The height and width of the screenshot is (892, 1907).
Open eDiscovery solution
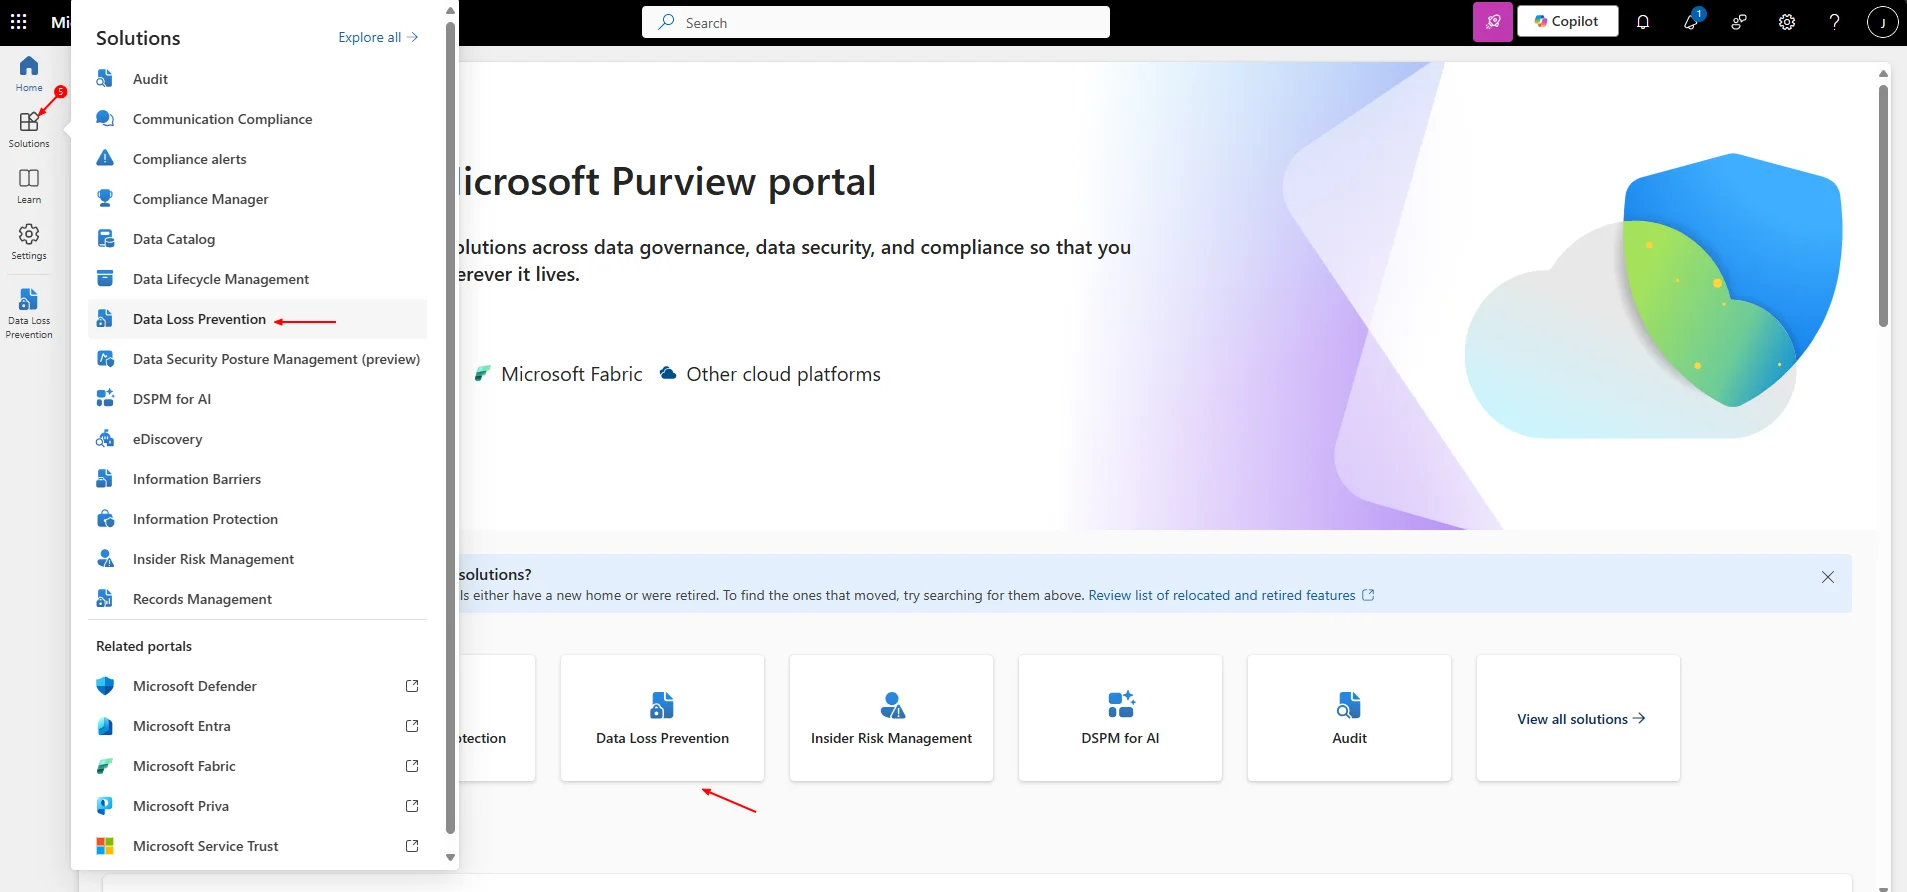(x=257, y=439)
